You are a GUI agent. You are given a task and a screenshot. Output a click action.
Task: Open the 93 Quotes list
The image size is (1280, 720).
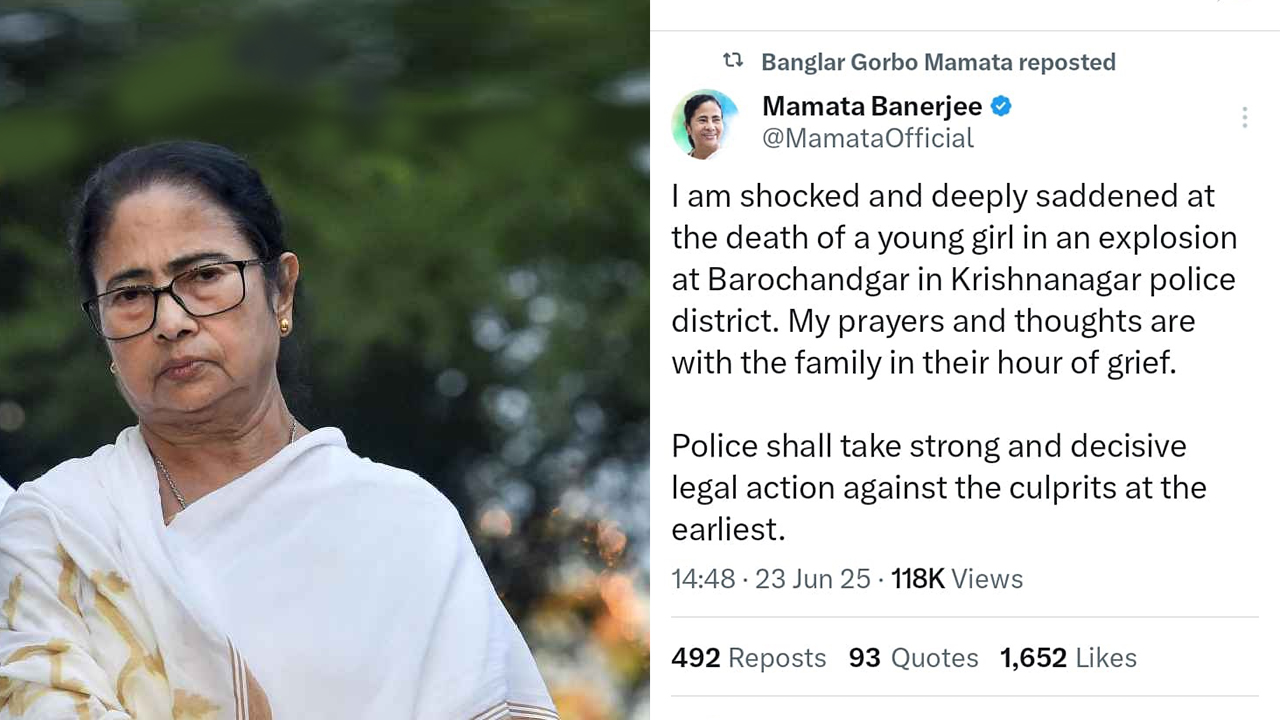tap(913, 658)
